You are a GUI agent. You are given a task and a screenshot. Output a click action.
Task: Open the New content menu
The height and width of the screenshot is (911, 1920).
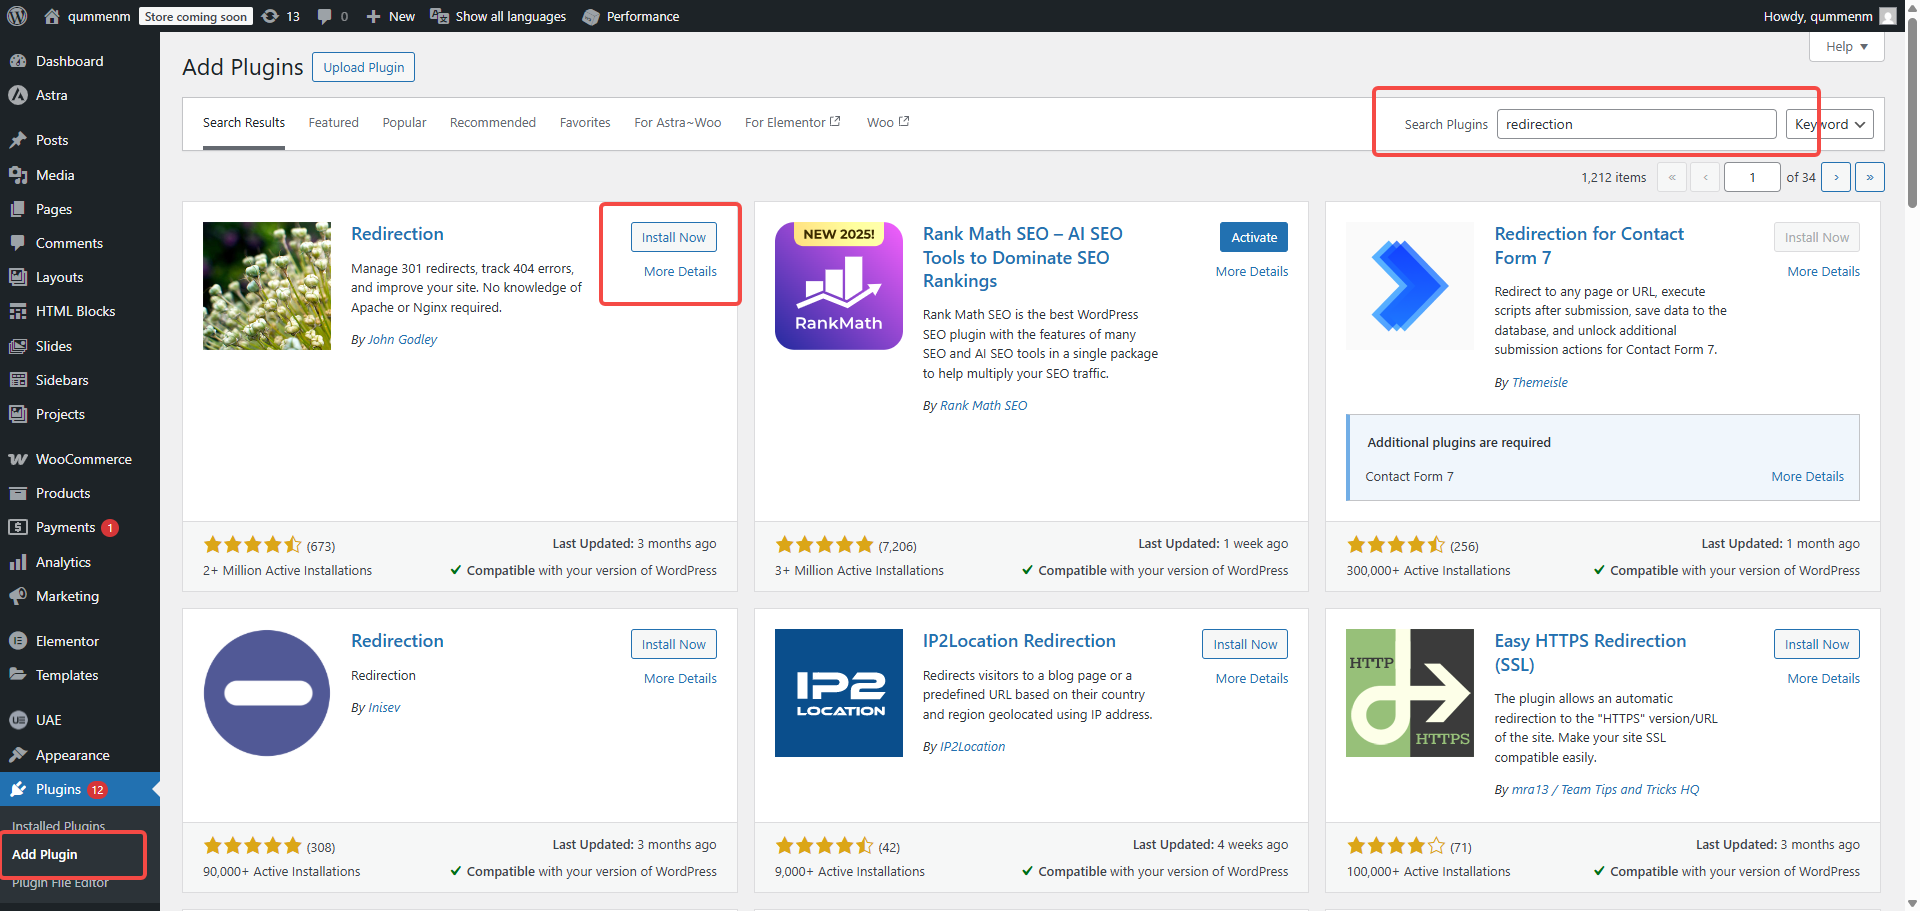pos(390,16)
